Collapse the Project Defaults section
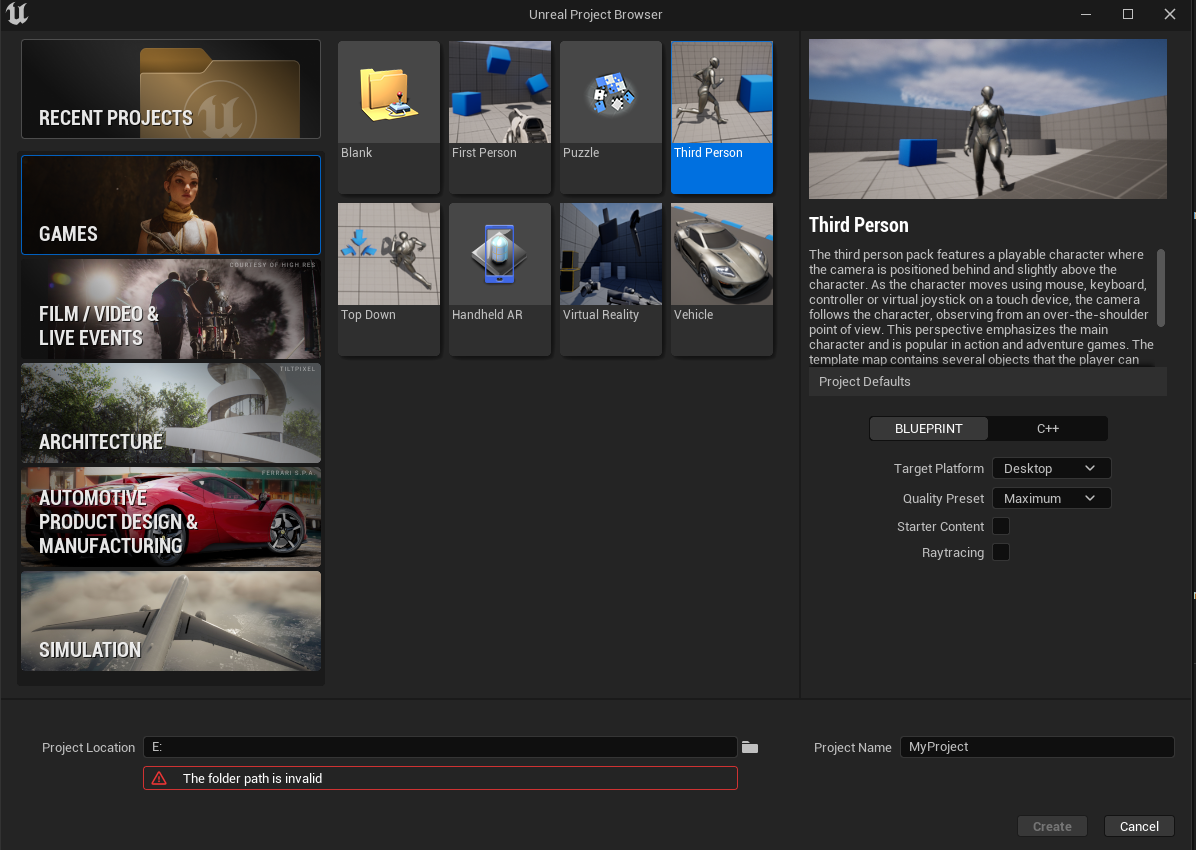This screenshot has height=850, width=1196. click(987, 382)
